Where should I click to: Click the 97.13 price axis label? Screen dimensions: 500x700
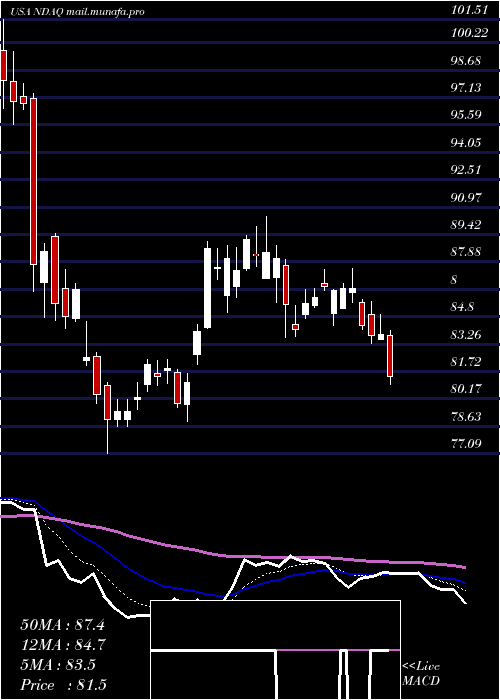coord(466,88)
